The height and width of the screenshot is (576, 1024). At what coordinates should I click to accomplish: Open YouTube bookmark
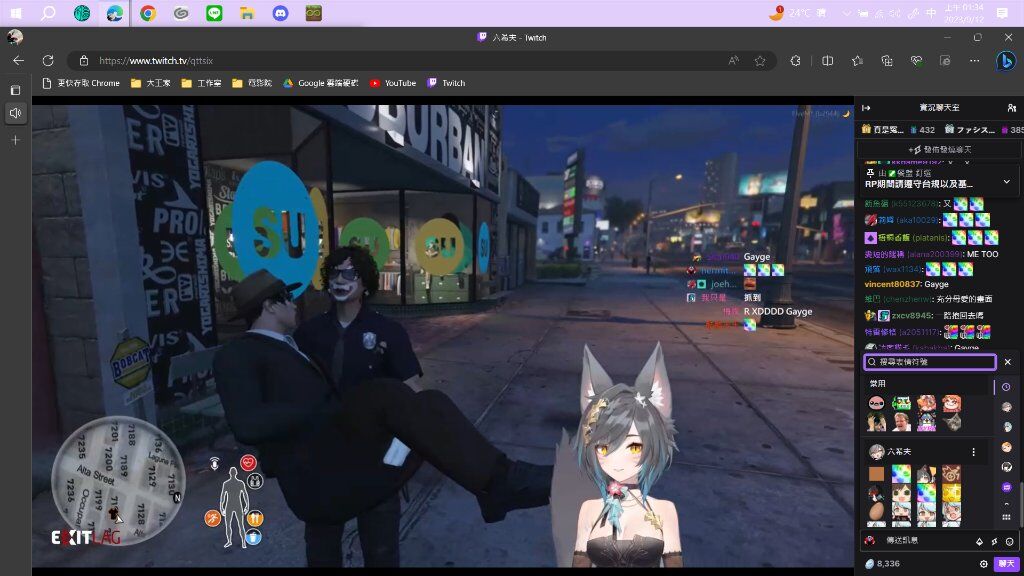[x=393, y=83]
